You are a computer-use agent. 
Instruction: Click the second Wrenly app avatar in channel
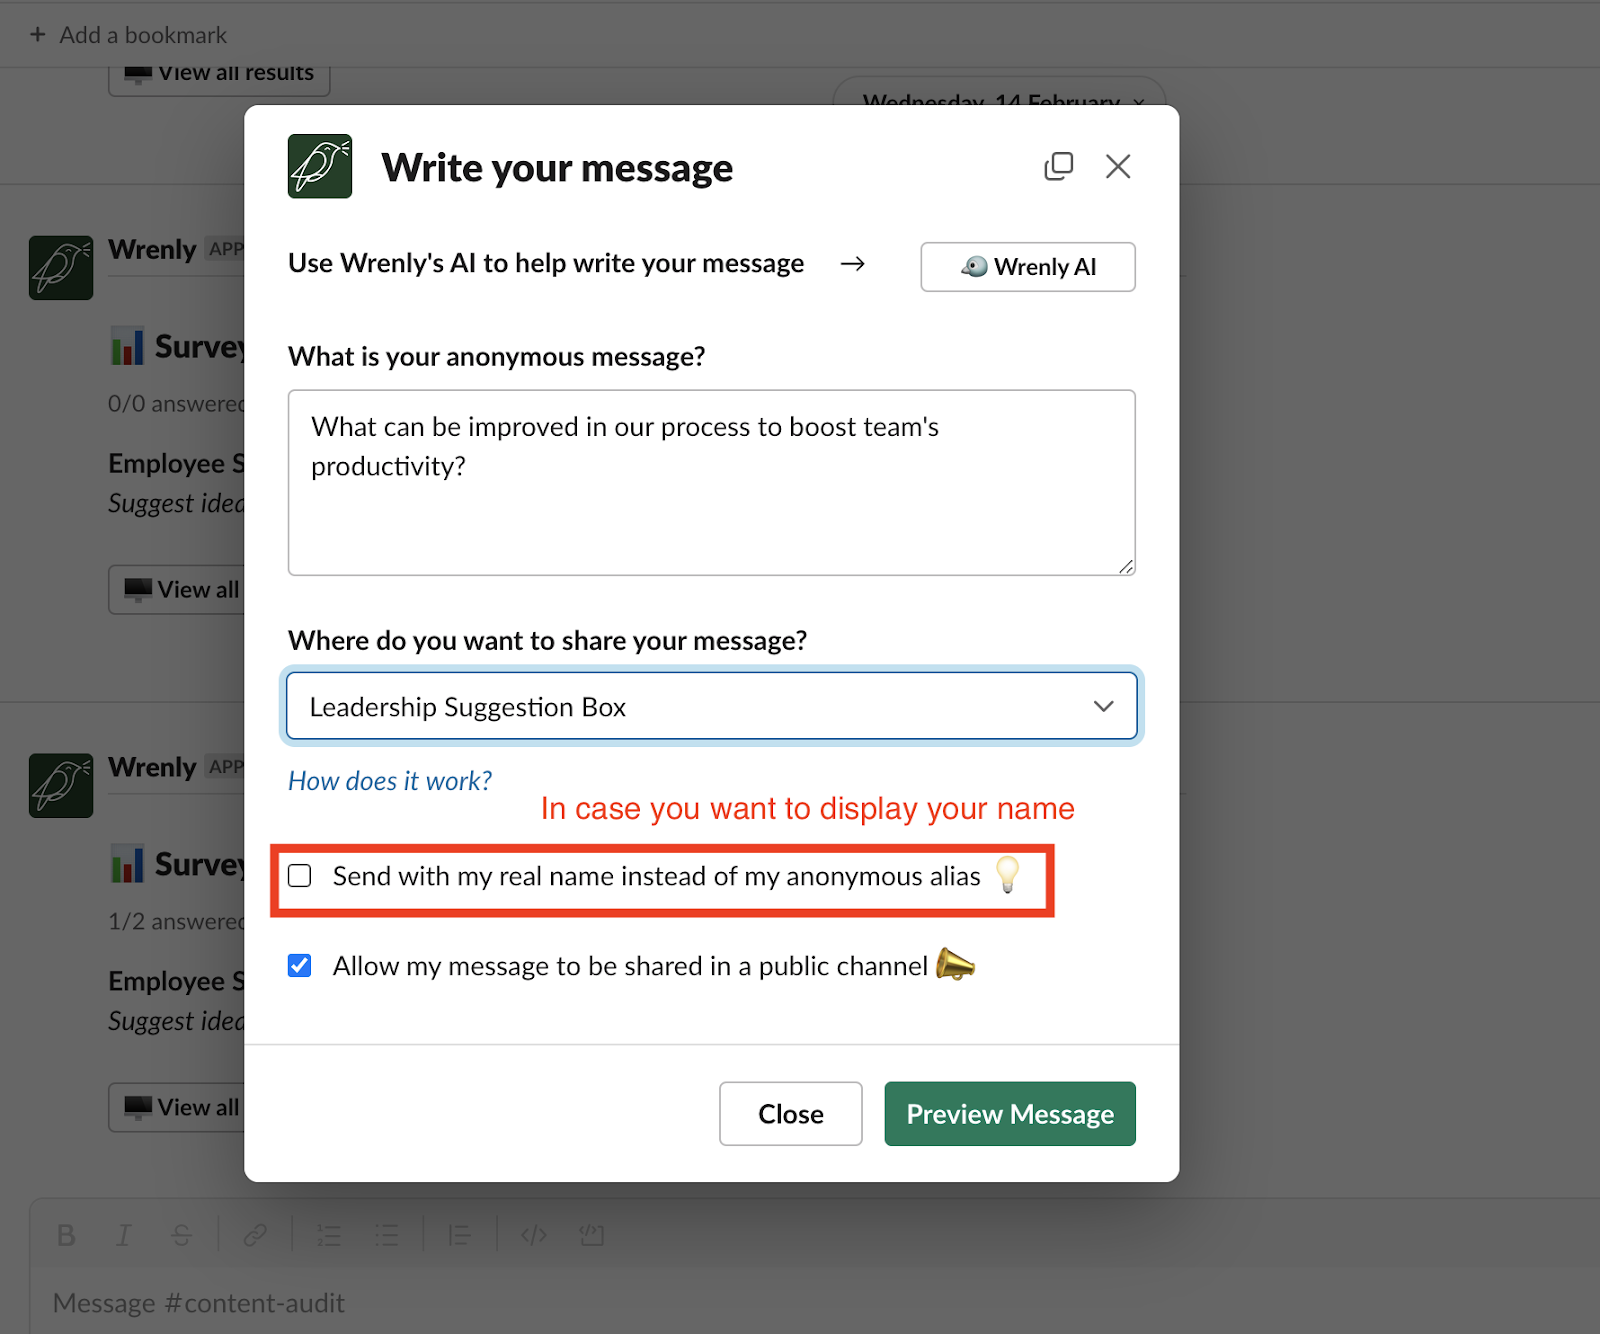pos(61,786)
